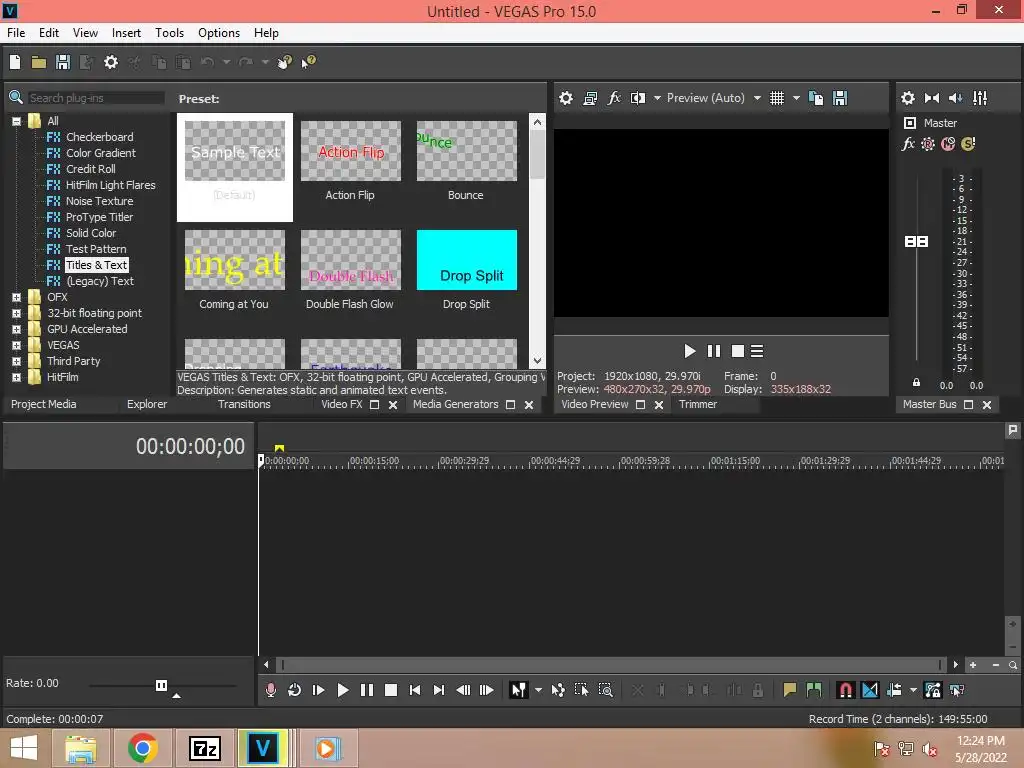Open Video Output FX in preview toolbar
This screenshot has width=1024, height=768.
pos(614,98)
